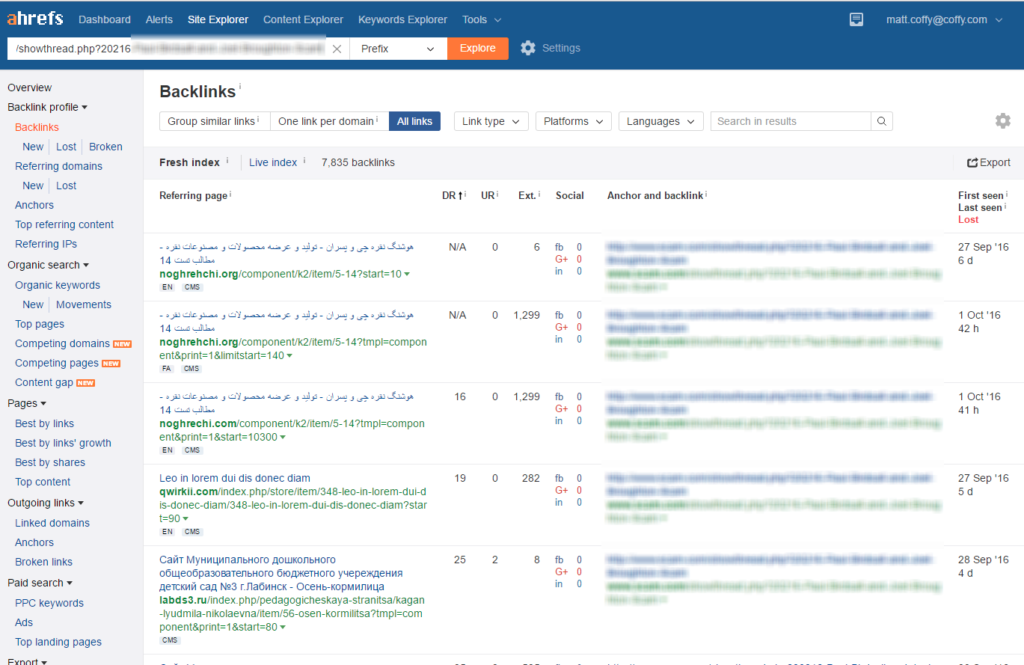Sort by Ext. column header
The height and width of the screenshot is (665, 1024).
[528, 195]
